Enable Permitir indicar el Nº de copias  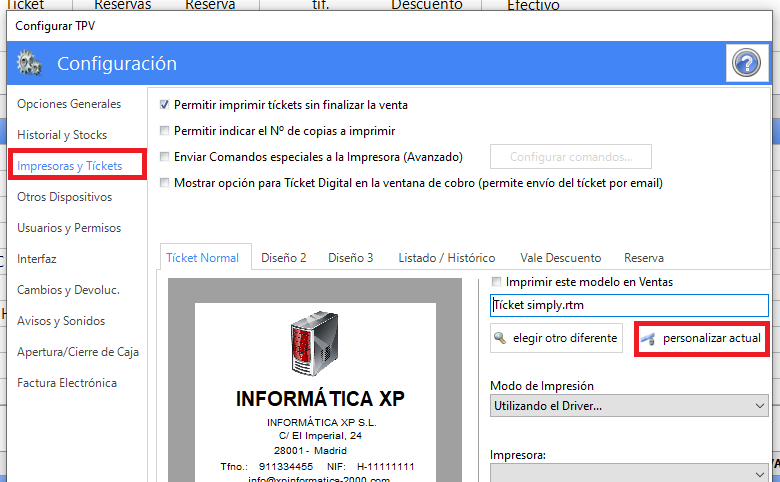(165, 131)
